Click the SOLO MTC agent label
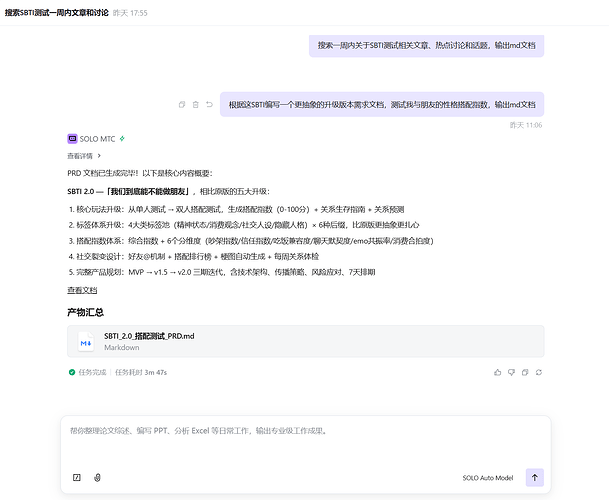Image resolution: width=609 pixels, height=500 pixels. tap(98, 139)
